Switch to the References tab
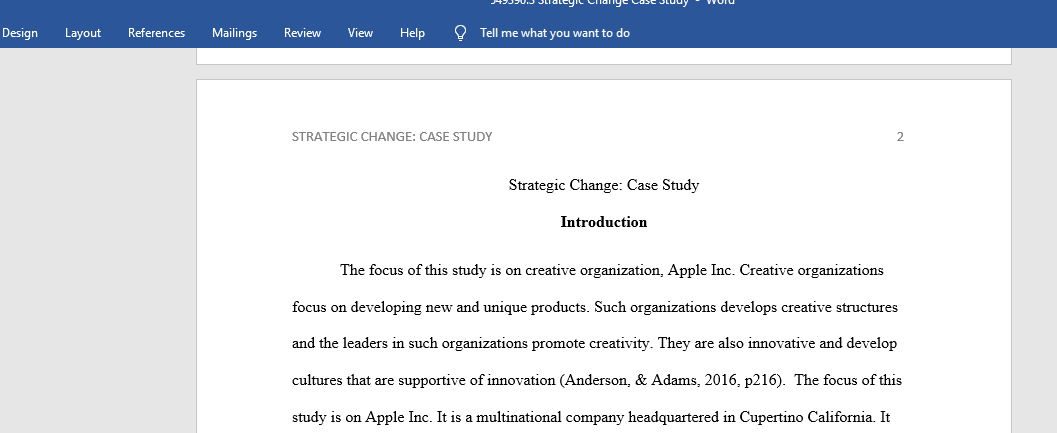The image size is (1057, 433). (156, 33)
